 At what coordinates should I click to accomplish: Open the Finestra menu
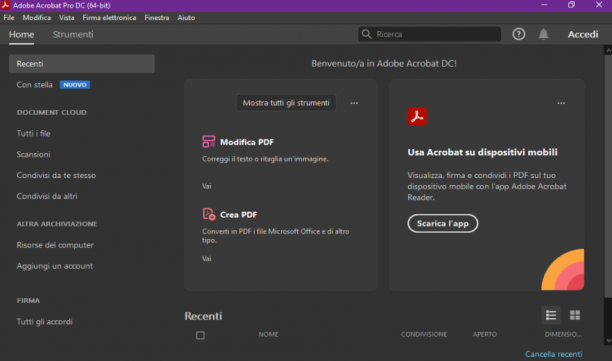tap(157, 18)
